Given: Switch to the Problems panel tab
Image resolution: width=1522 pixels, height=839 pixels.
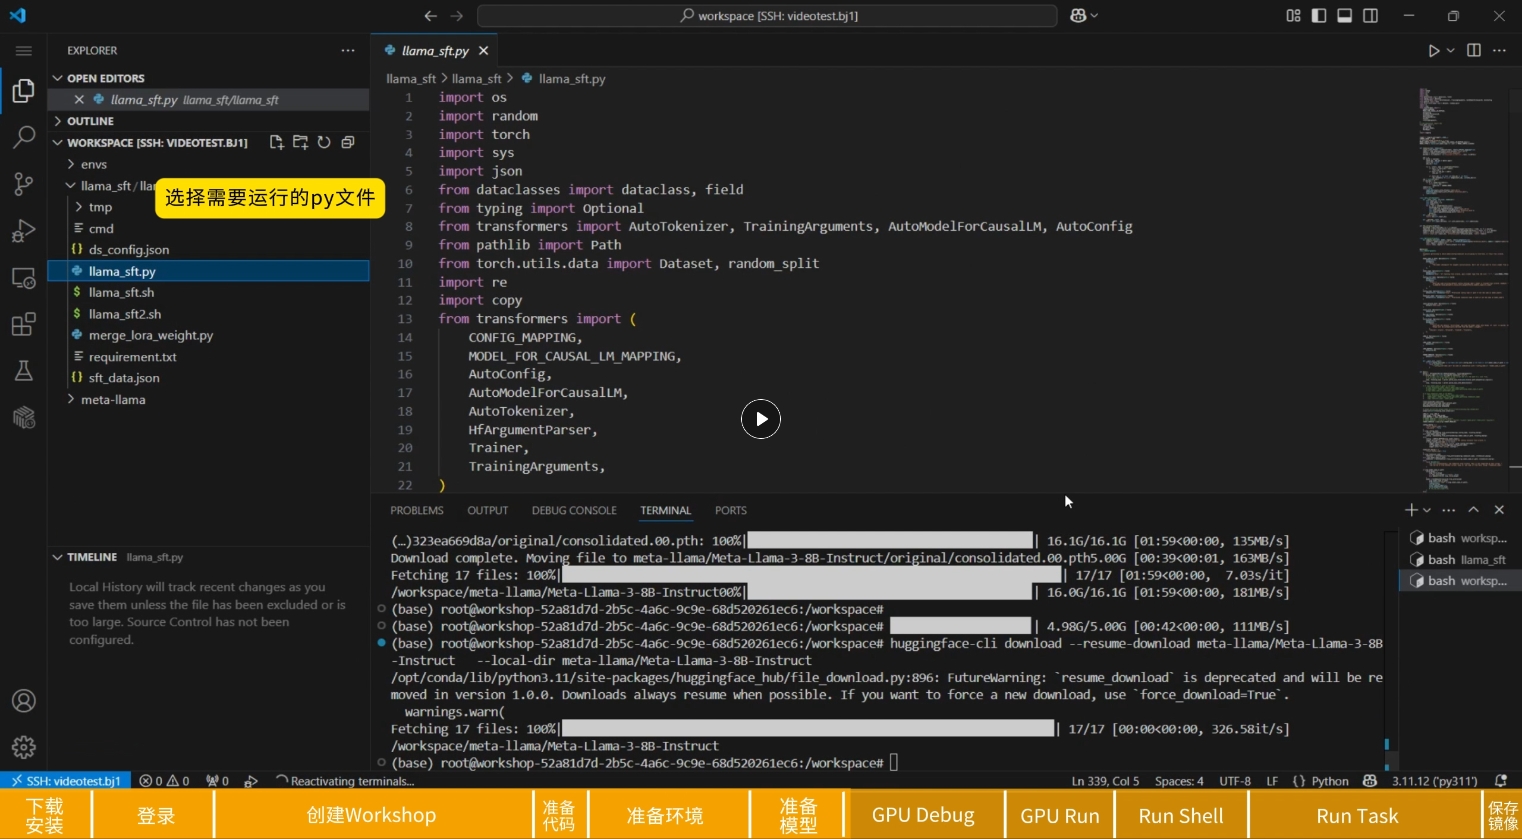Looking at the screenshot, I should [x=417, y=510].
